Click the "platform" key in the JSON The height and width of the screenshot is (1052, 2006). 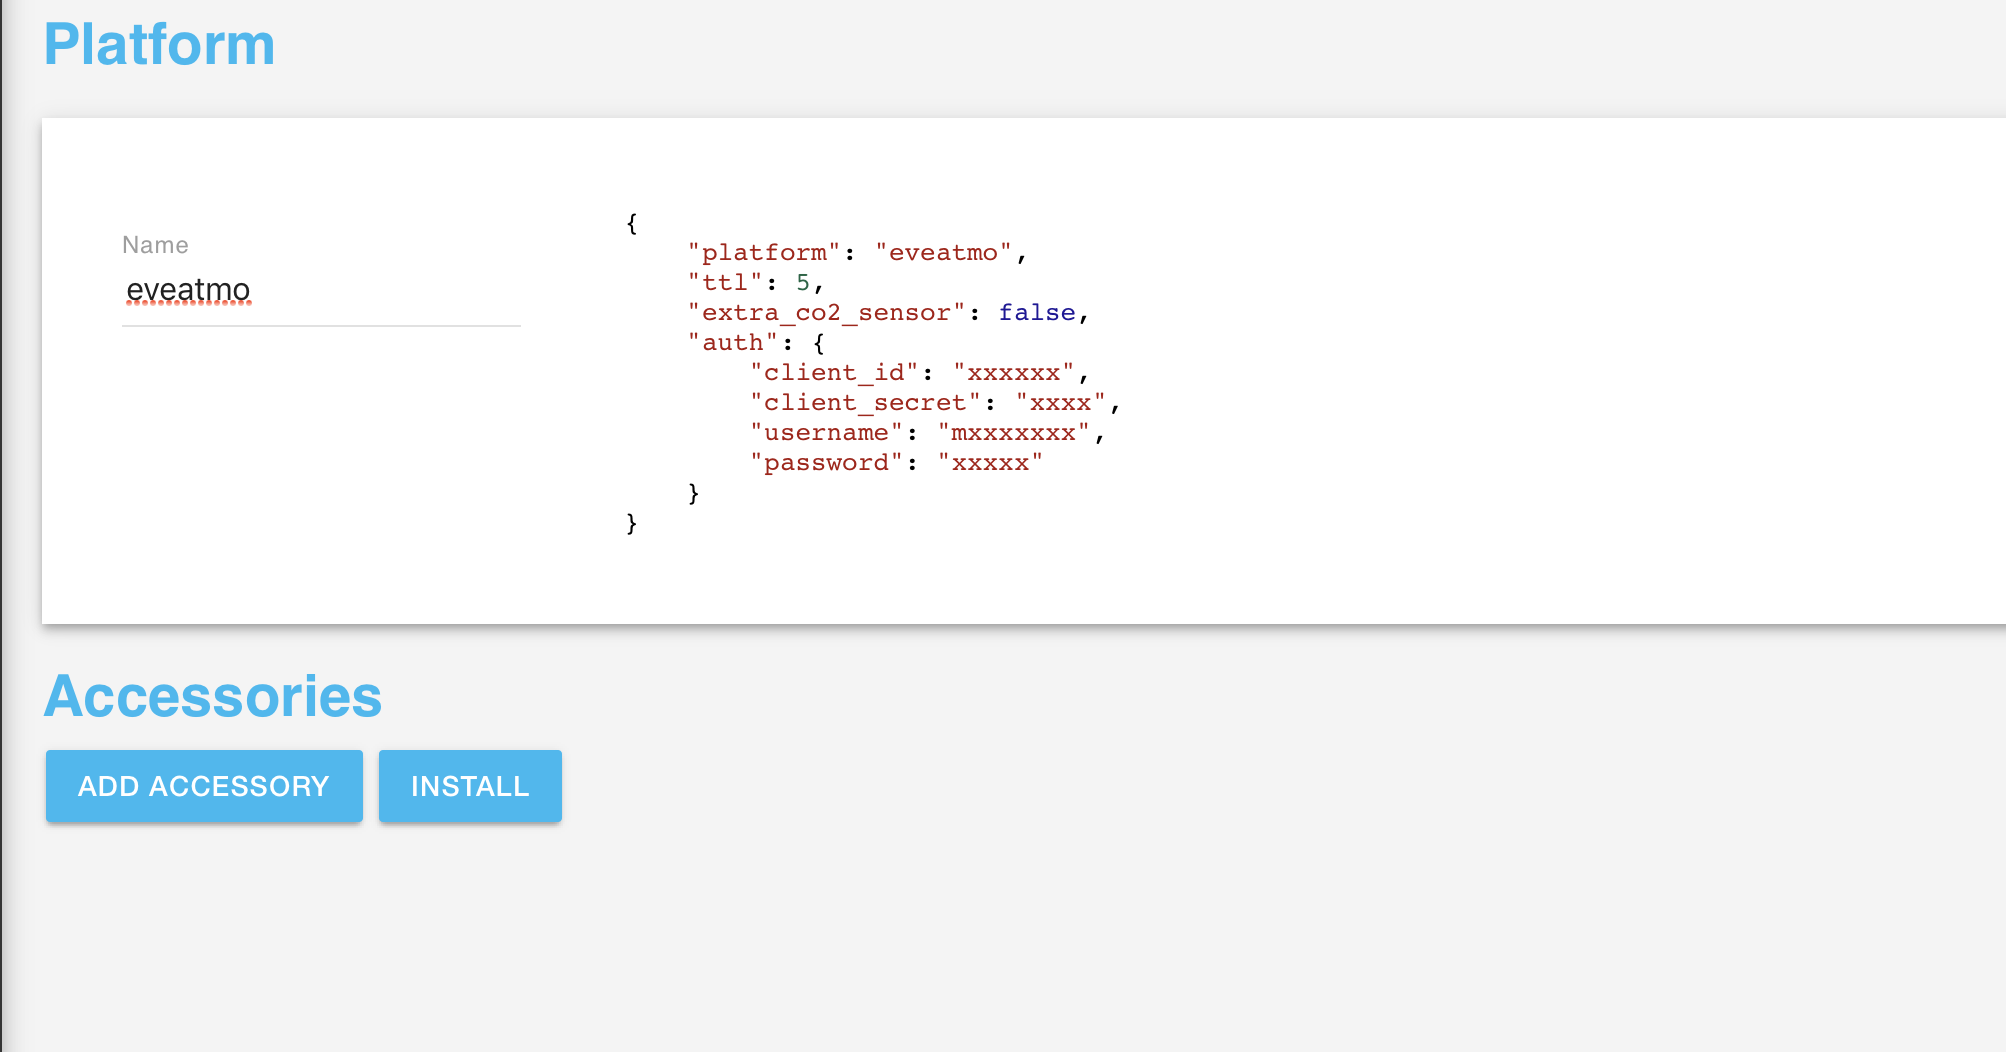pos(764,253)
